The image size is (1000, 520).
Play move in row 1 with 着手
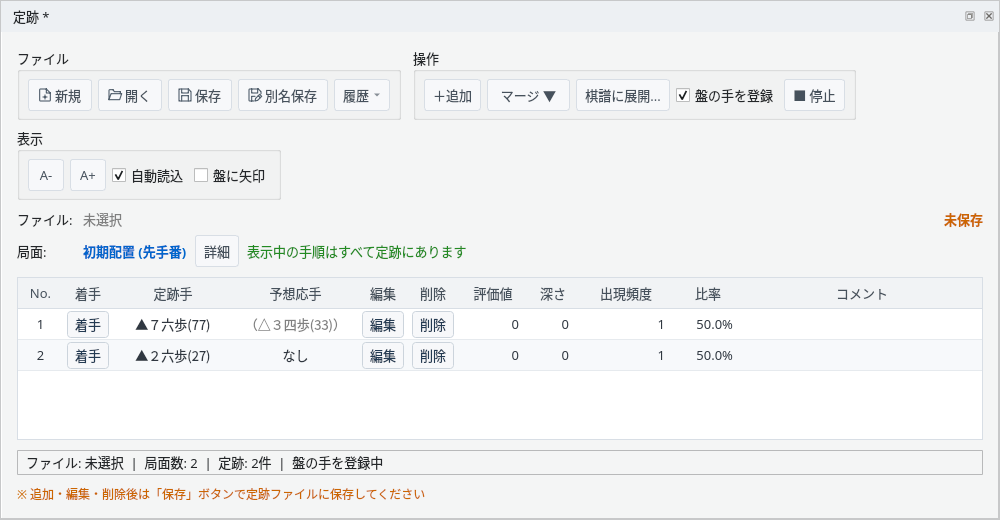pyautogui.click(x=88, y=325)
